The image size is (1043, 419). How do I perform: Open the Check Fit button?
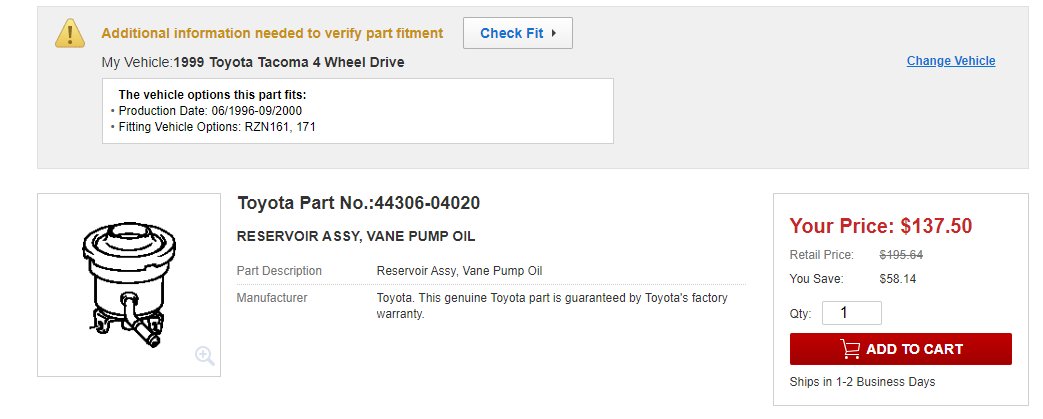(518, 33)
